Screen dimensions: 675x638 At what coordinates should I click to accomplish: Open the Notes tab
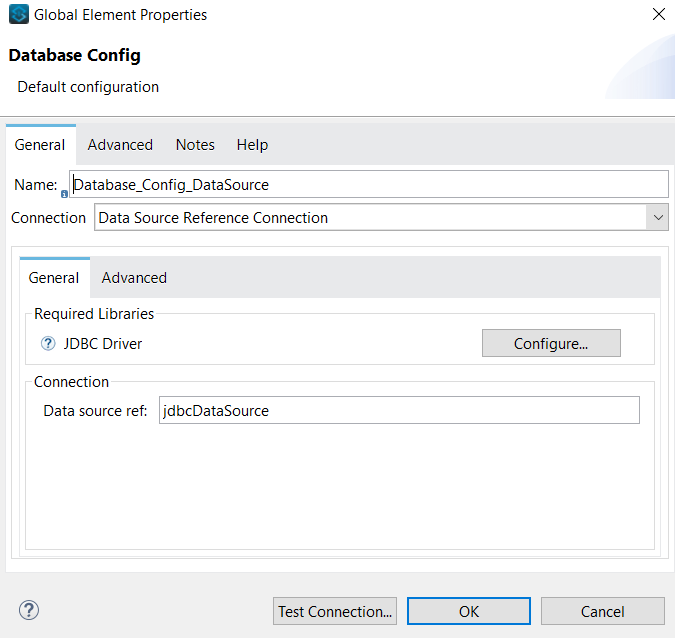[195, 145]
